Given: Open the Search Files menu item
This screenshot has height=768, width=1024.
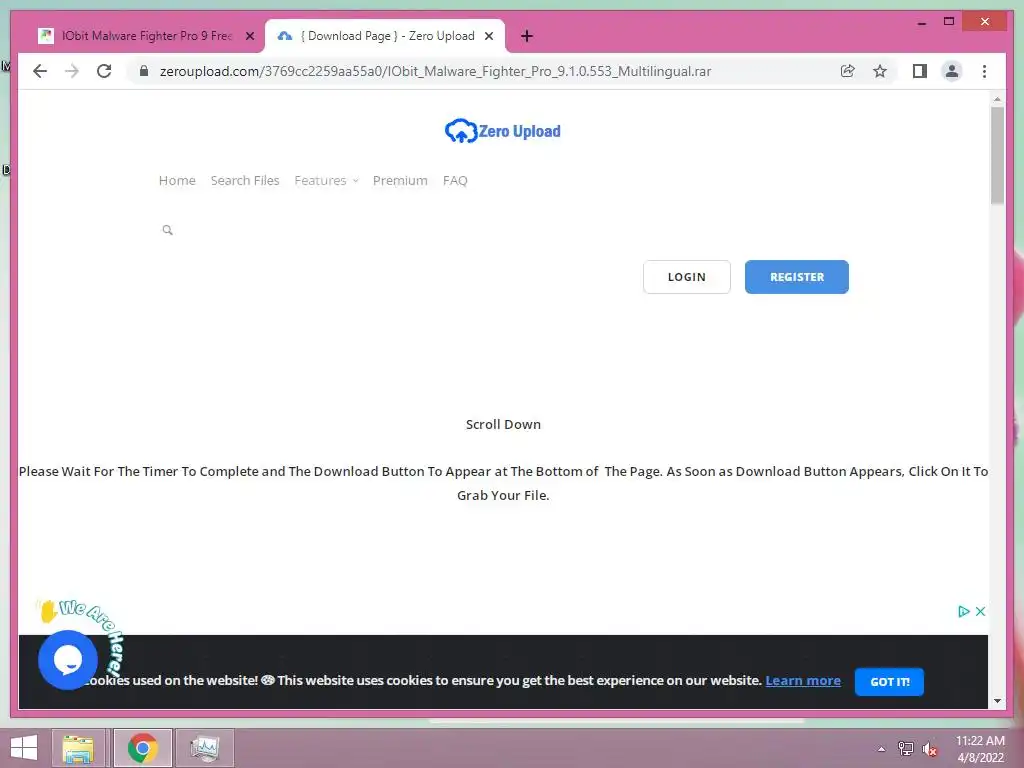Looking at the screenshot, I should coord(245,180).
